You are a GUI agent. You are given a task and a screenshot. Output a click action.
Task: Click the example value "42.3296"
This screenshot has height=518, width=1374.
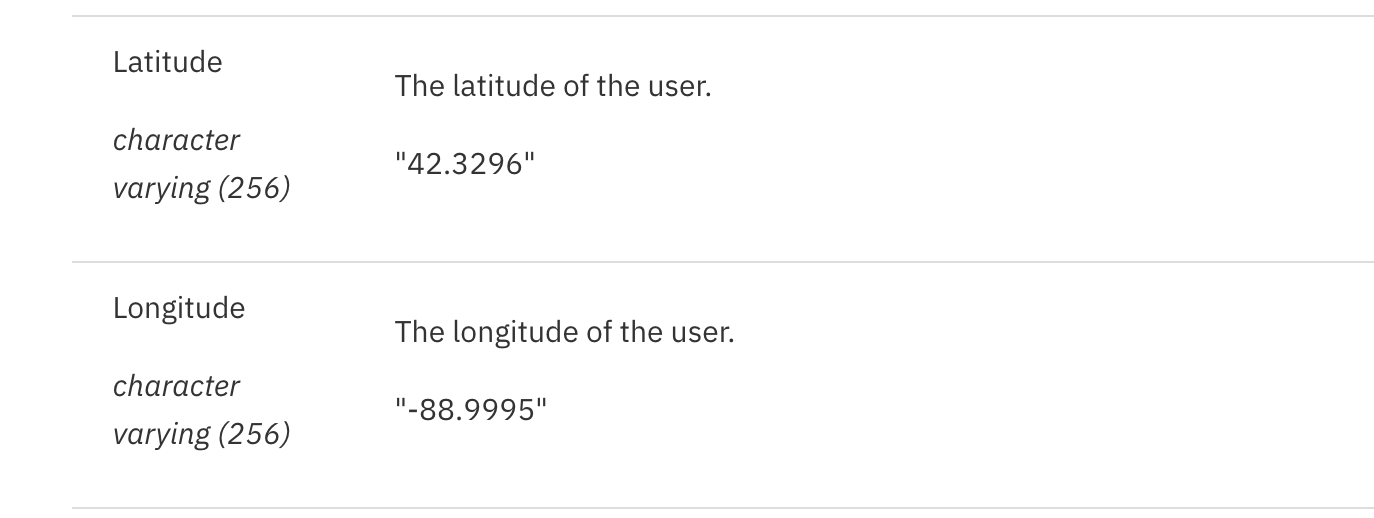coord(465,164)
